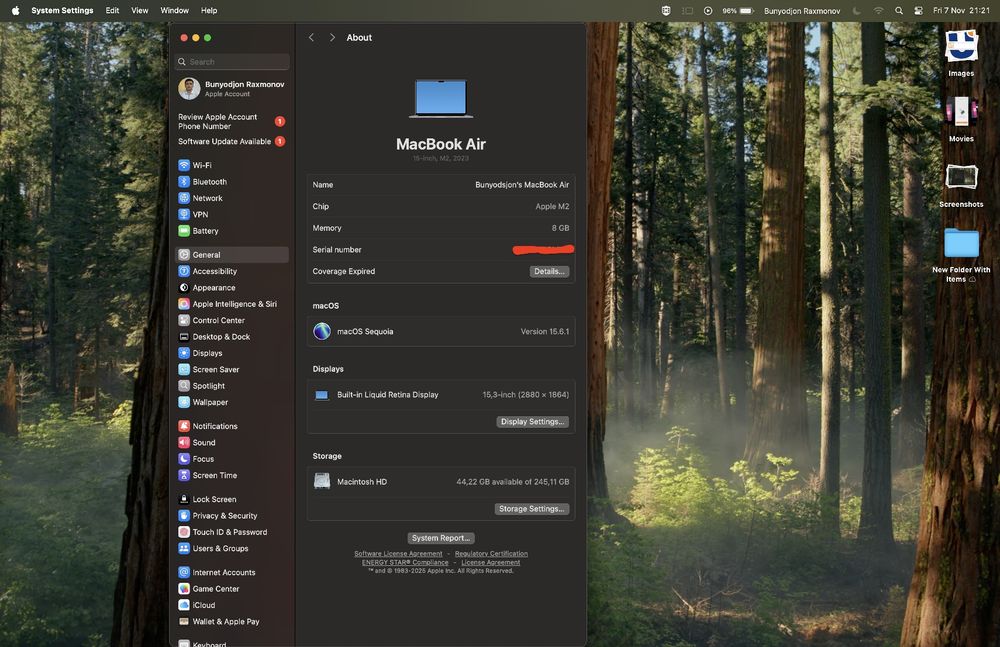This screenshot has width=1000, height=647.
Task: Open Internet Accounts icon
Action: pyautogui.click(x=184, y=572)
